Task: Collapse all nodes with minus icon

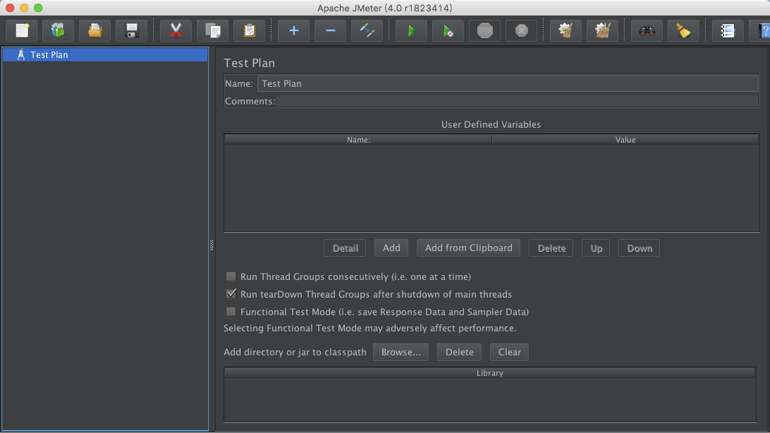Action: [x=330, y=30]
